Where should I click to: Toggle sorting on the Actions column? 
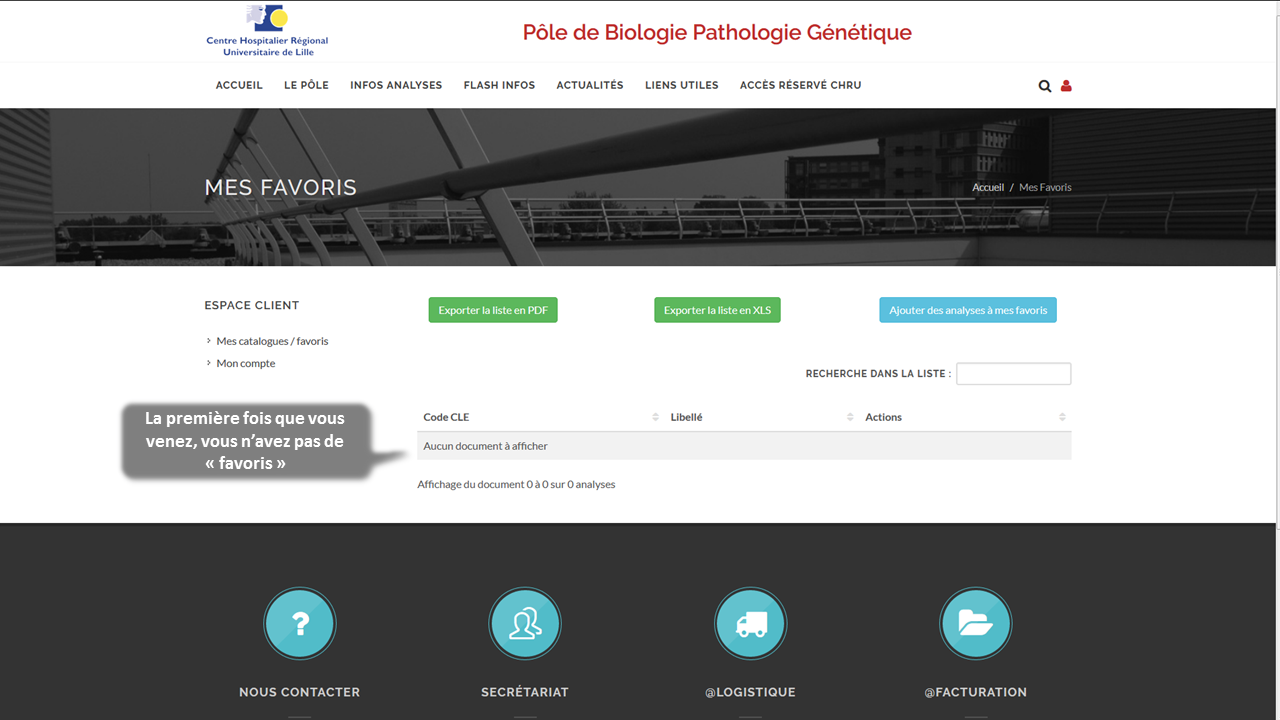(1062, 417)
